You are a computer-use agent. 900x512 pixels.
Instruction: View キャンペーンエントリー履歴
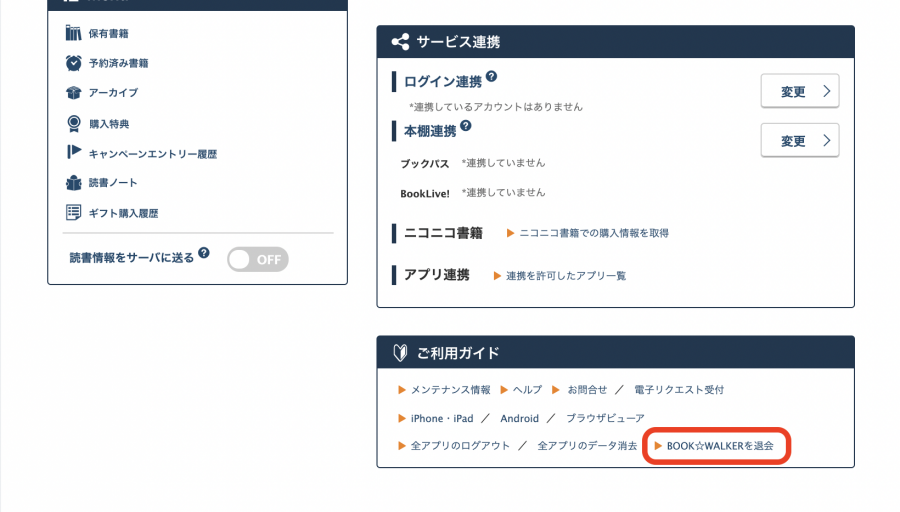tap(153, 154)
